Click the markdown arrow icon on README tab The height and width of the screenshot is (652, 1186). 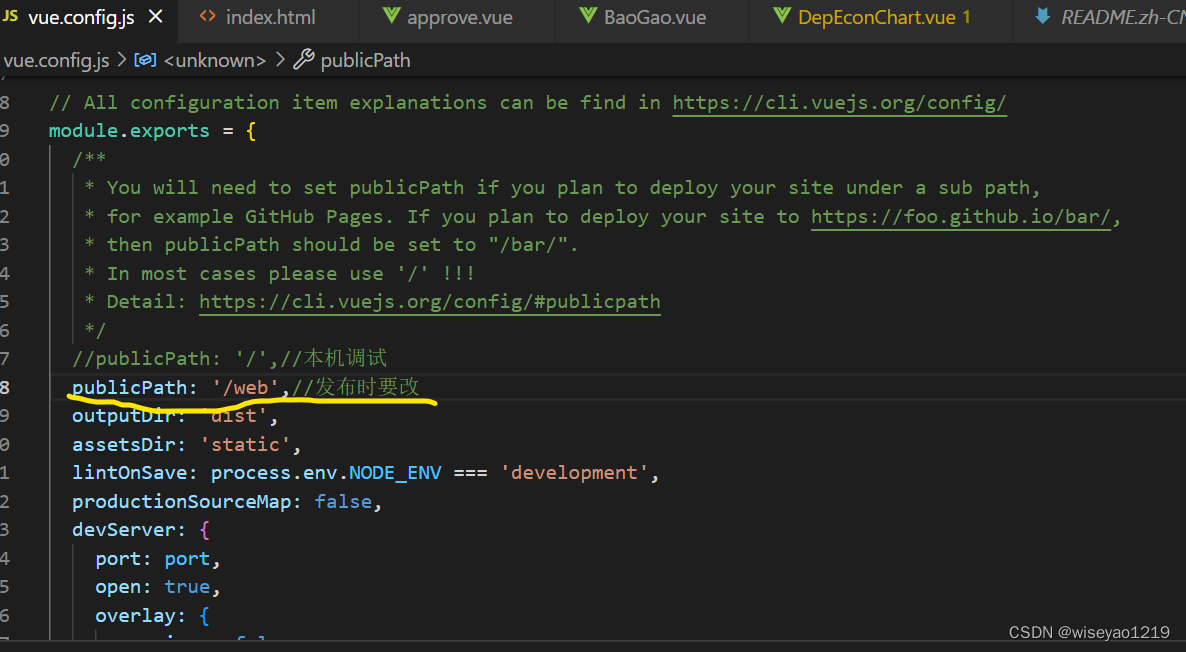(x=1043, y=16)
